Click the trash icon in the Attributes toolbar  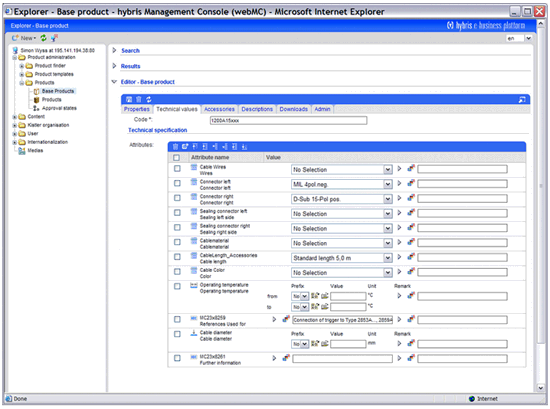pos(175,147)
